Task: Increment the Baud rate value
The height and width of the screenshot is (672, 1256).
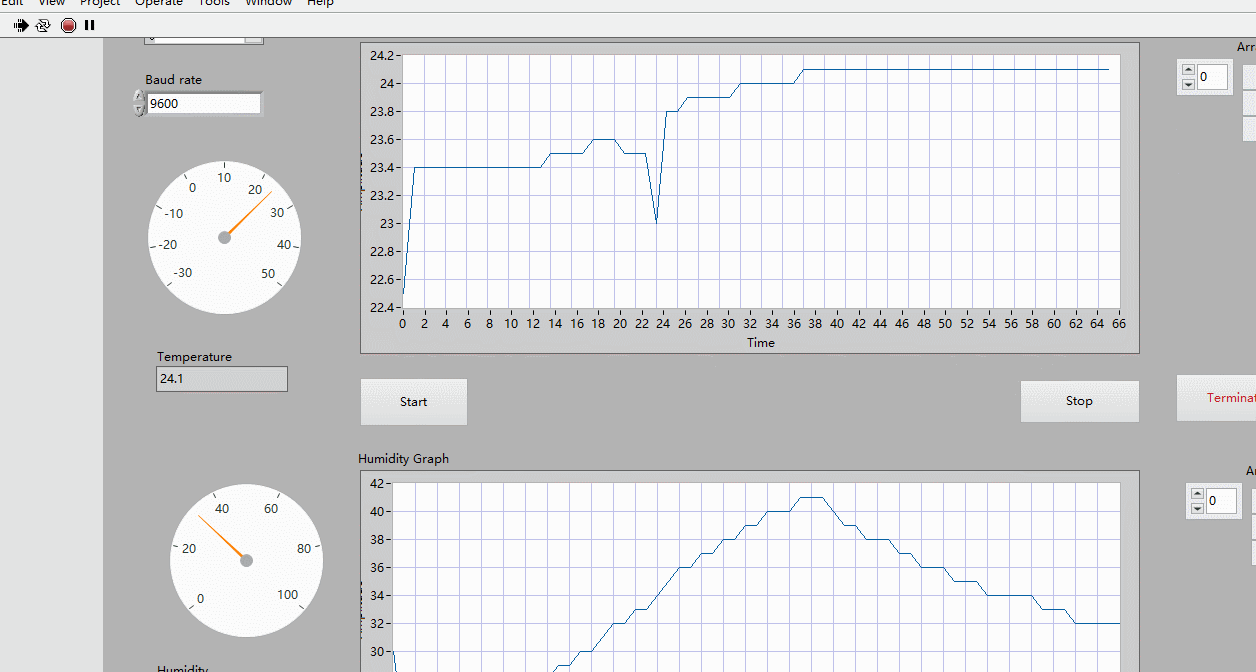Action: 139,97
